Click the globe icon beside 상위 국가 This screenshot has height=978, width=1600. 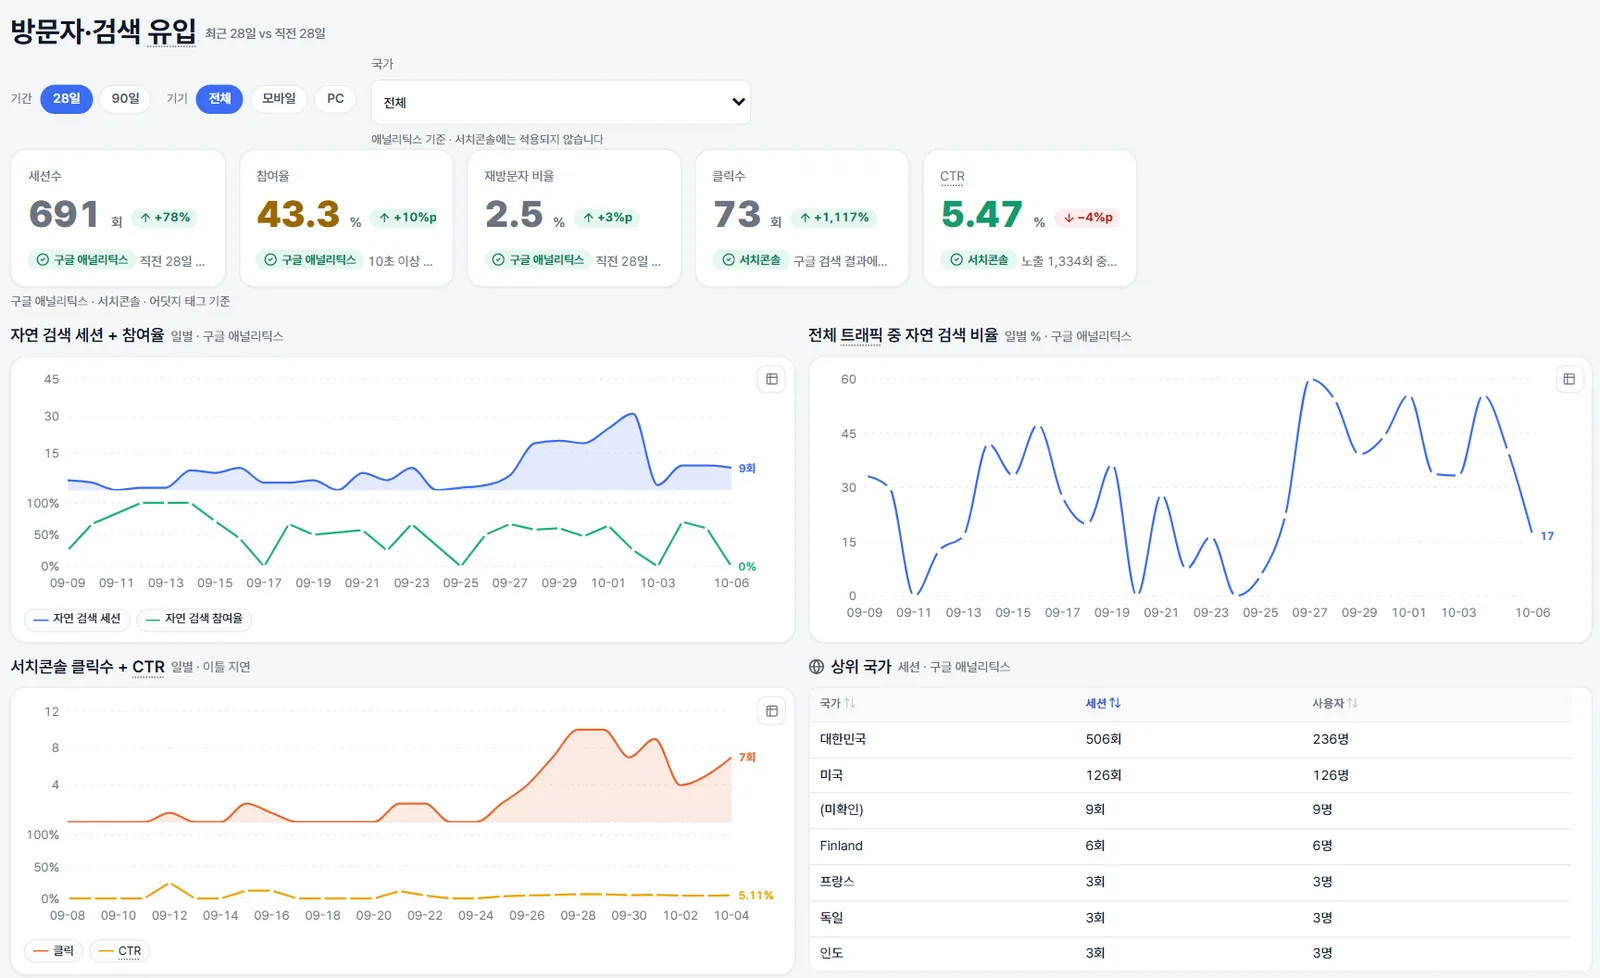pos(816,667)
